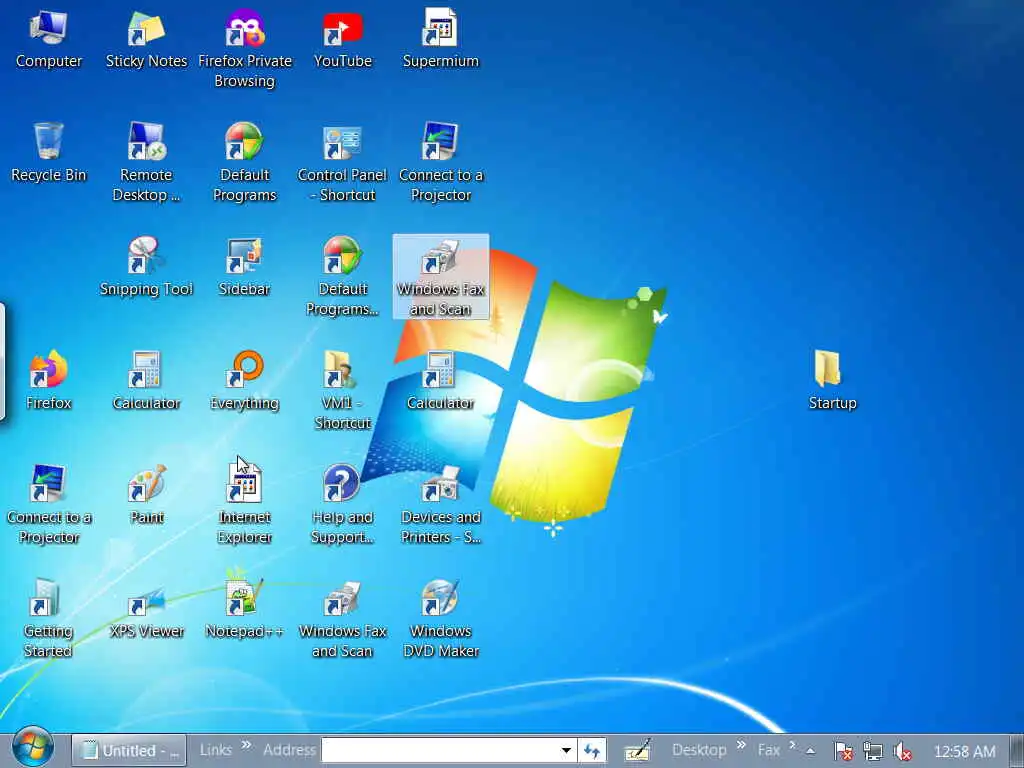Select Default Programs icon below Firefox Private Browsing
Viewport: 1024px width, 768px height.
point(244,163)
